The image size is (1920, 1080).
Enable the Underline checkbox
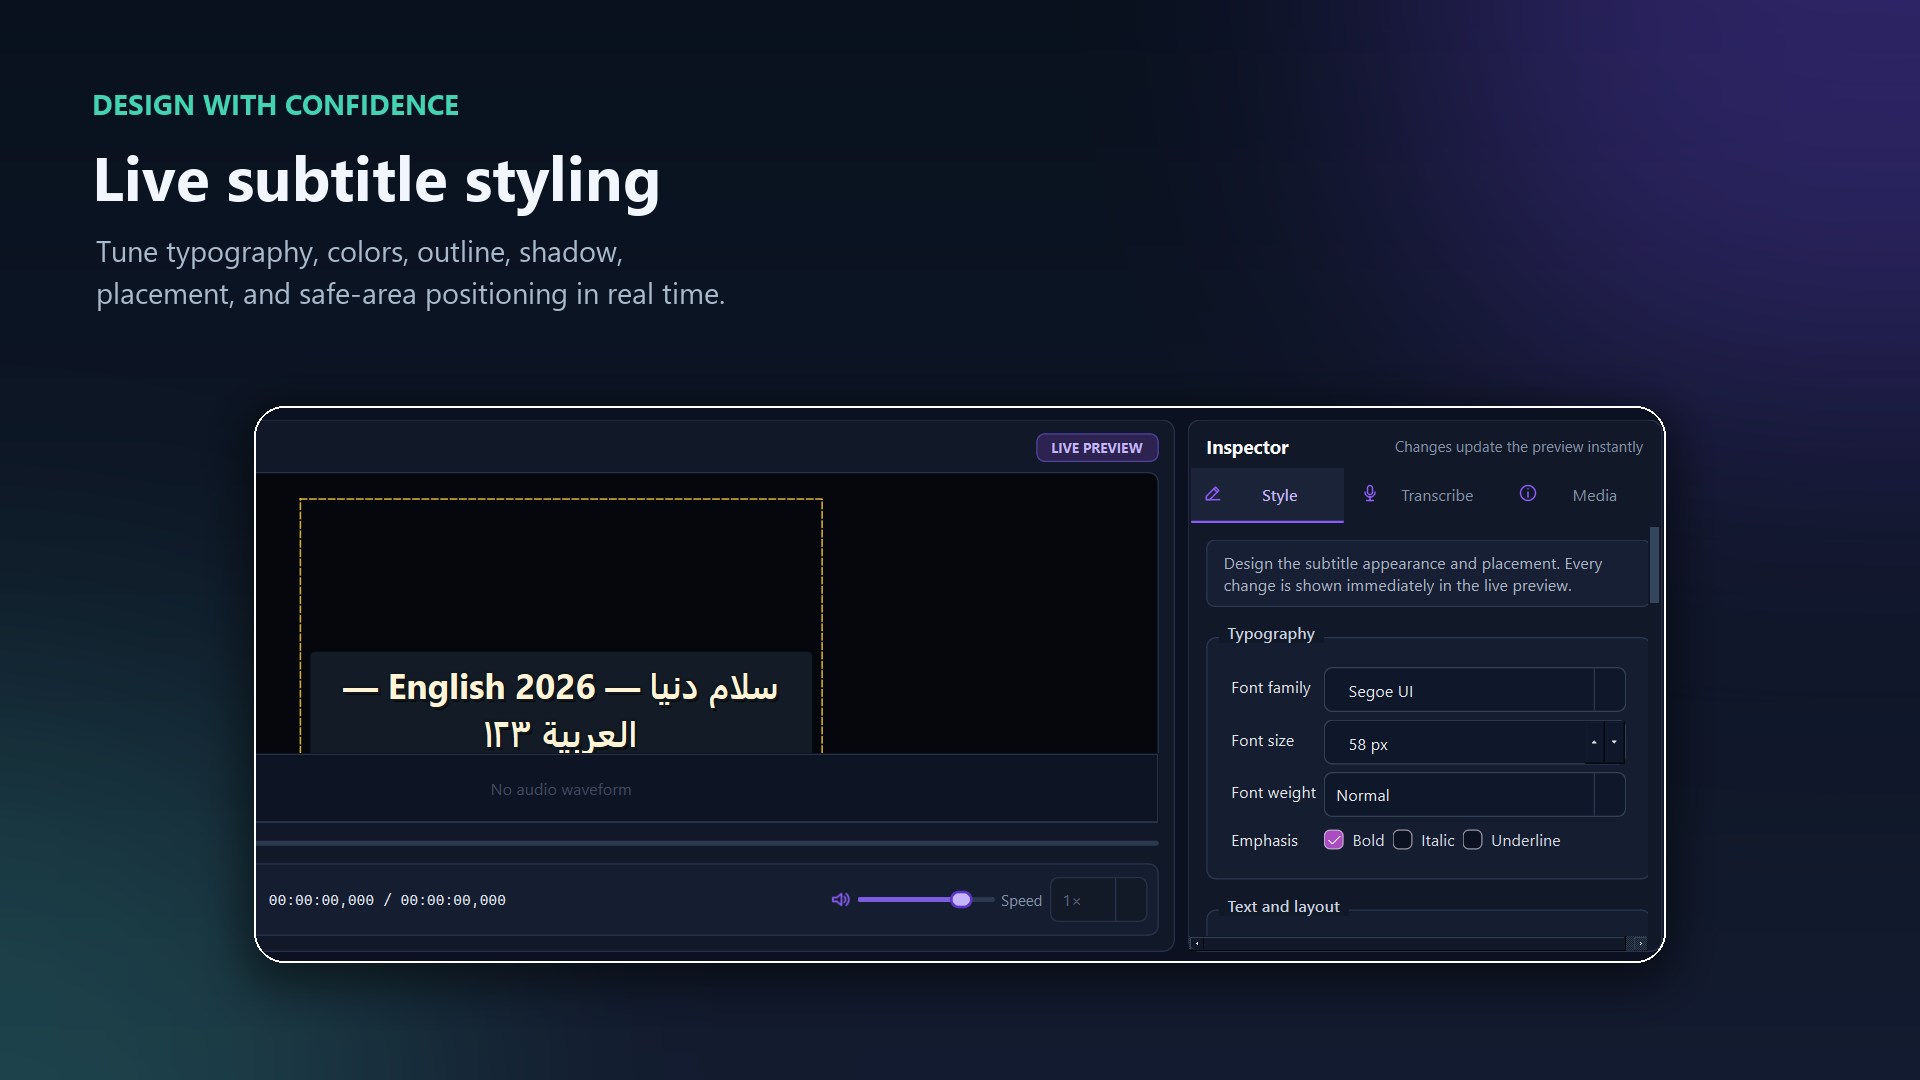coord(1472,840)
